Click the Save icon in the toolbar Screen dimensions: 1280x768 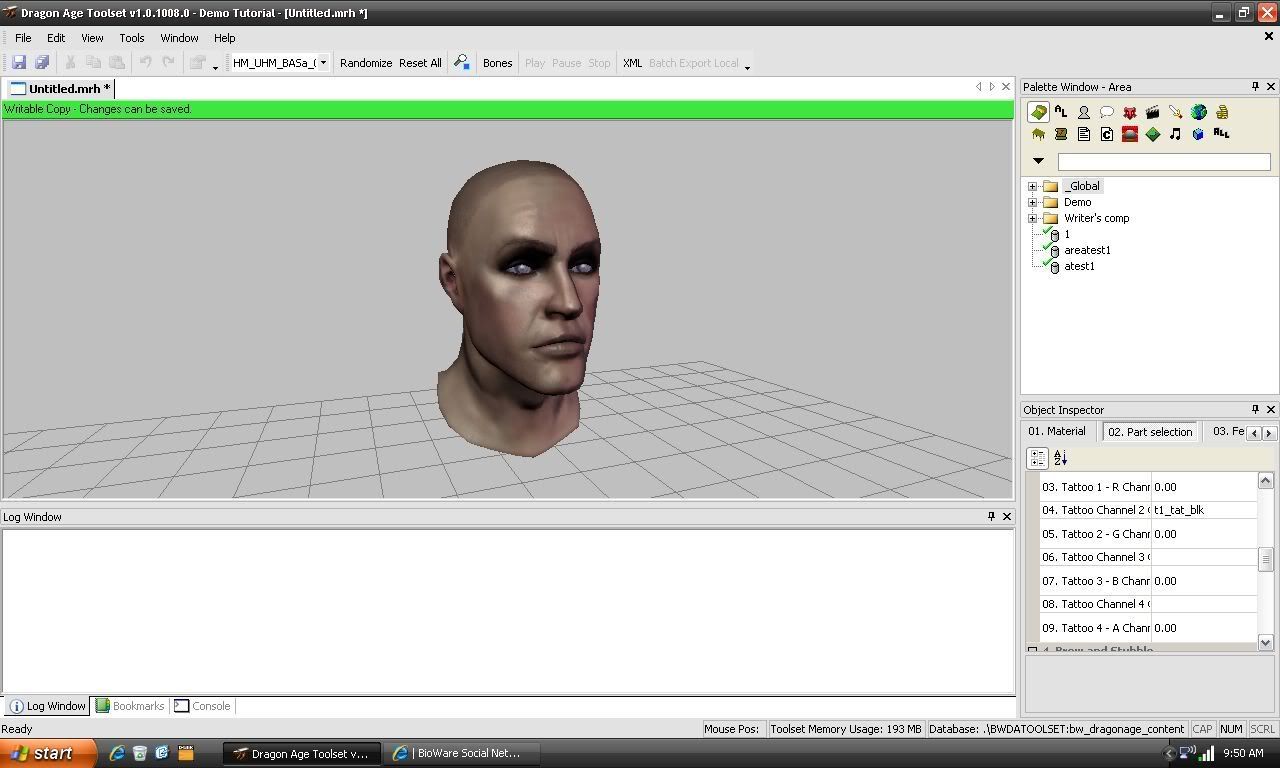(x=18, y=63)
